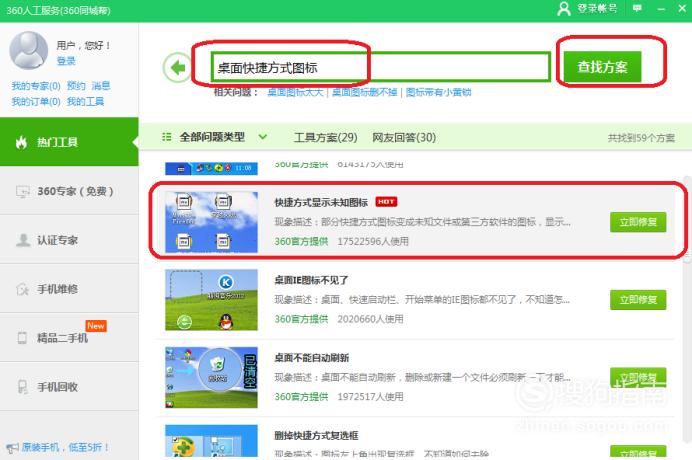Viewport: 692px width, 460px height.
Task: Open 认证专家 in the sidebar
Action: tap(69, 240)
